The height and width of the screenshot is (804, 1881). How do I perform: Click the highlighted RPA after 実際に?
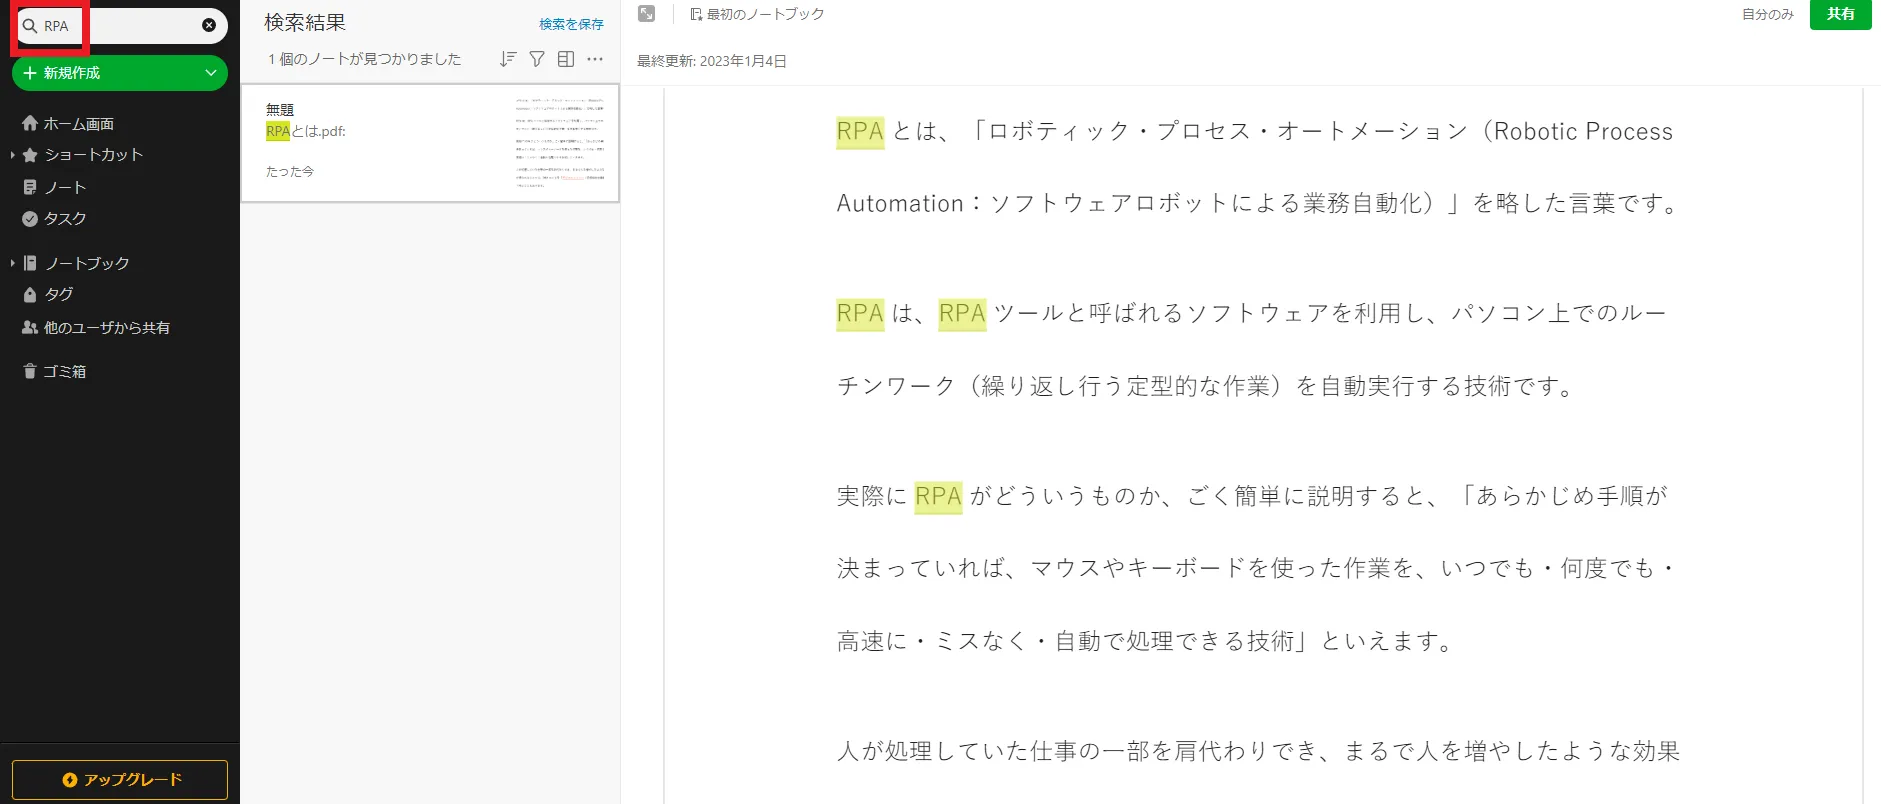938,496
